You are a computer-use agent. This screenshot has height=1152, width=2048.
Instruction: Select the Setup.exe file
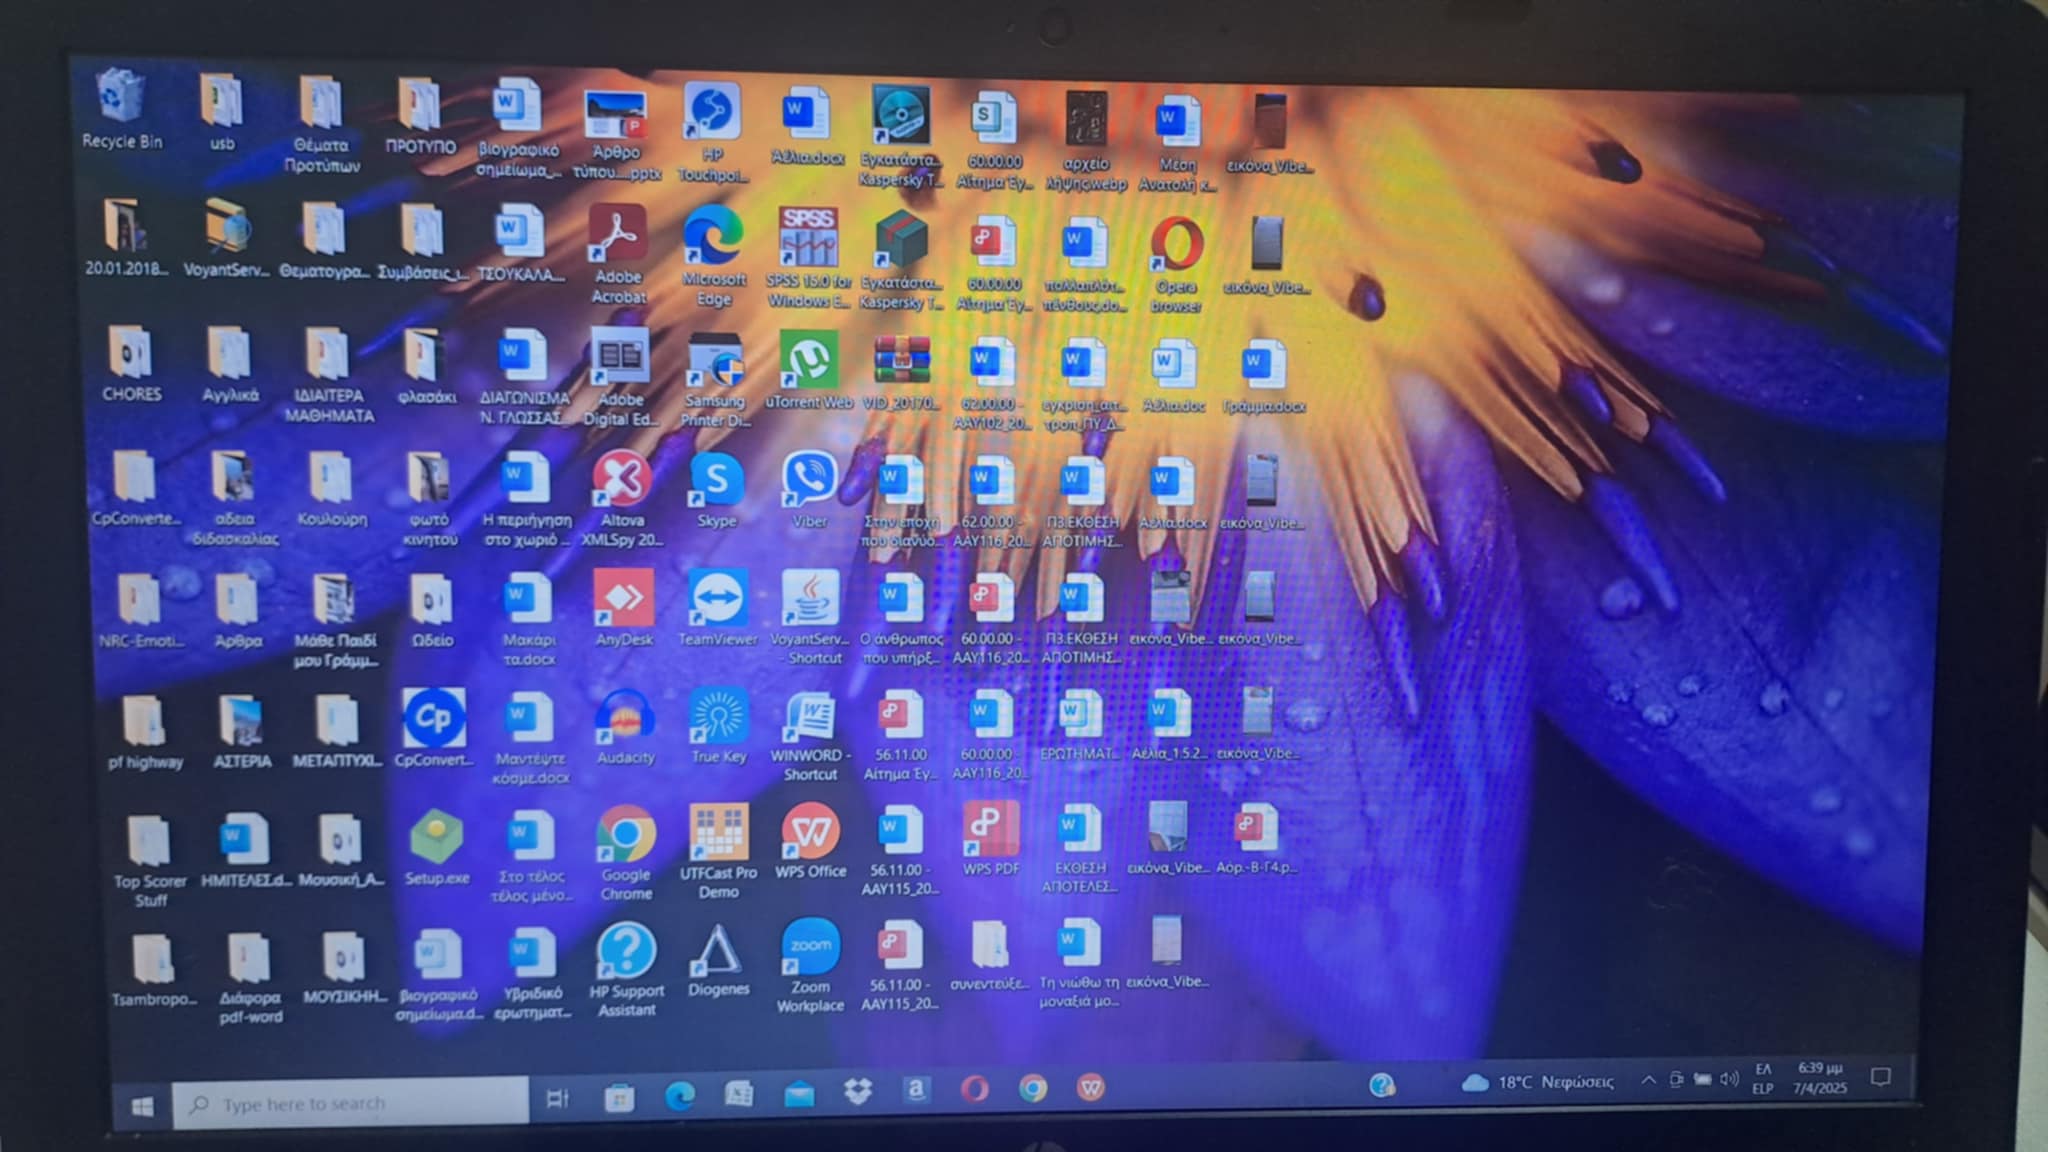437,848
